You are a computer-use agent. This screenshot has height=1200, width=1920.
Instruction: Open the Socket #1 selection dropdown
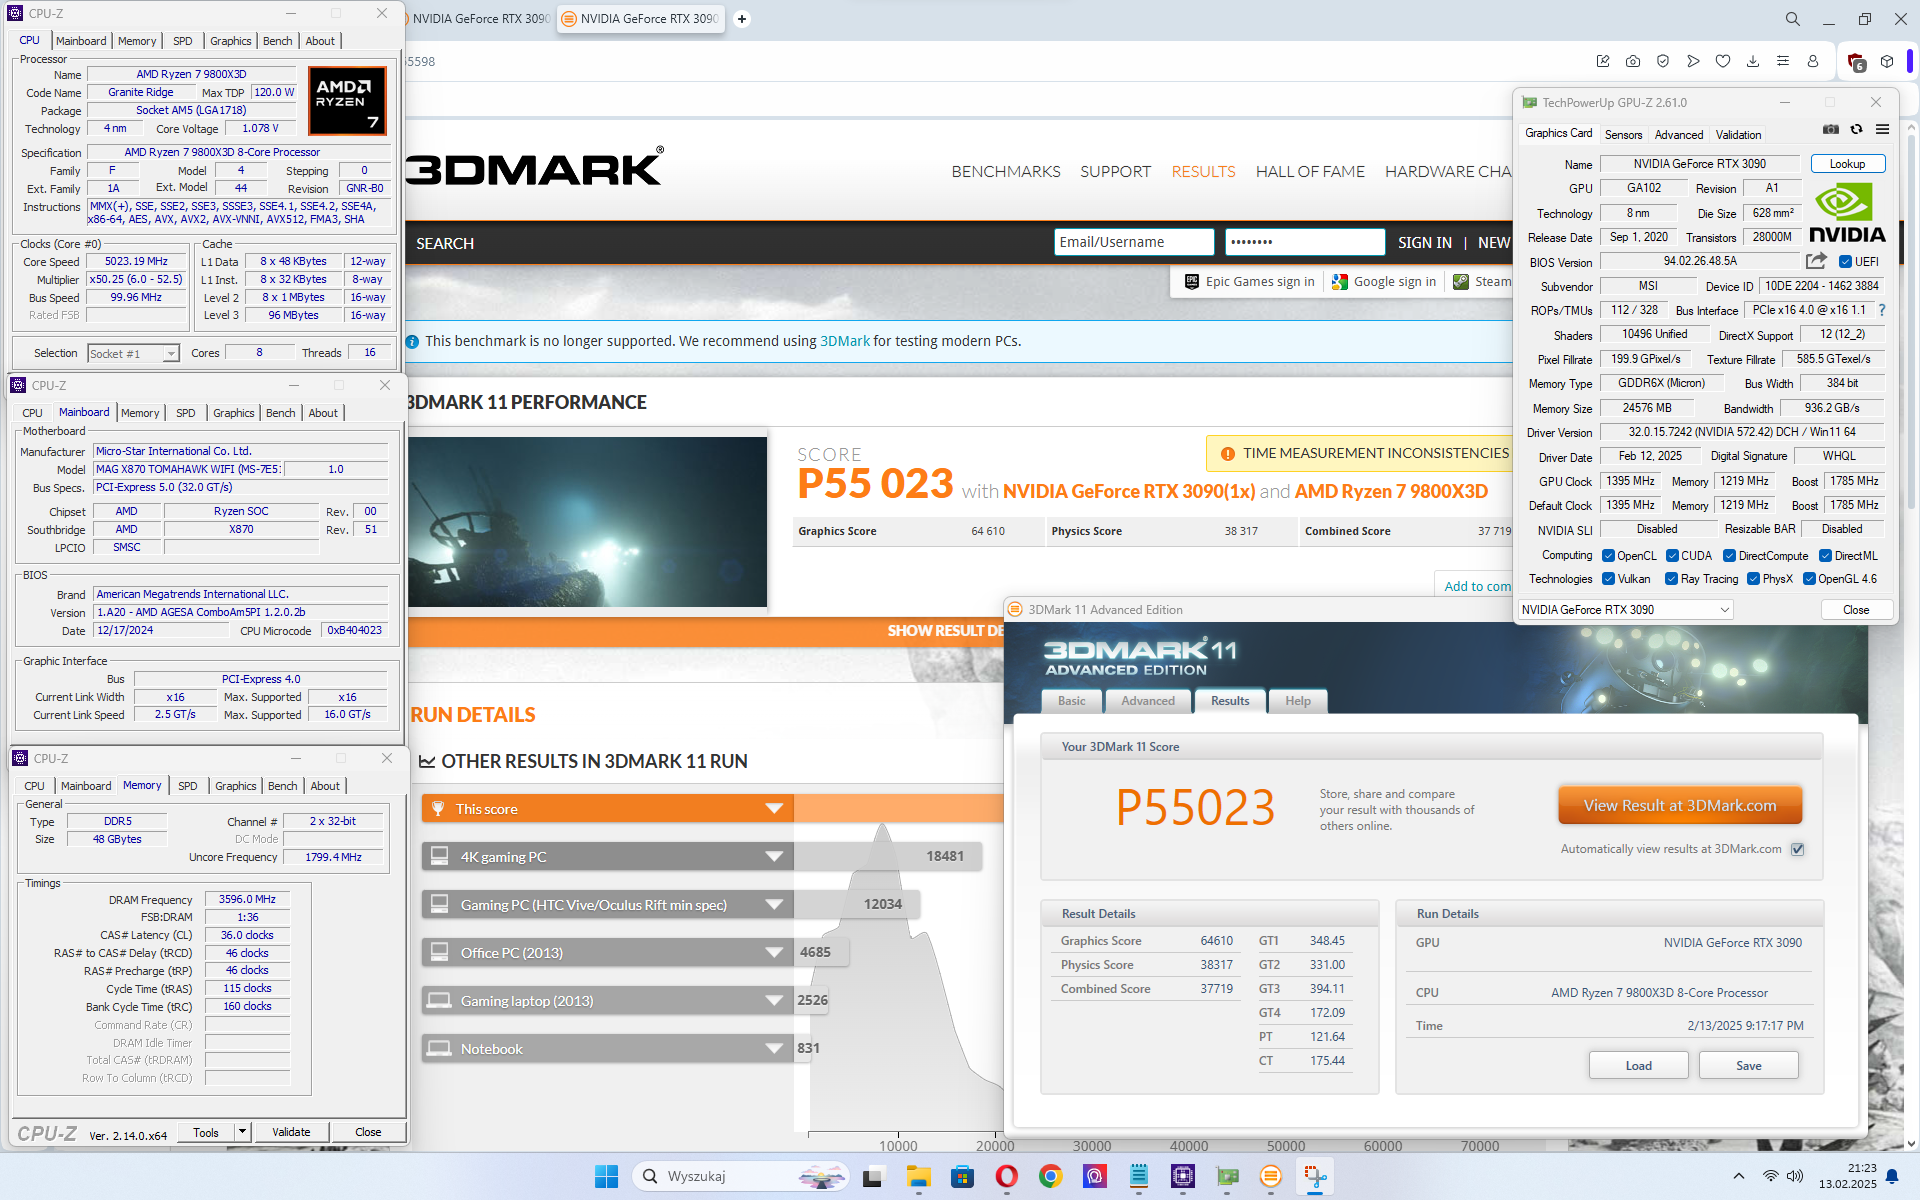coord(133,353)
